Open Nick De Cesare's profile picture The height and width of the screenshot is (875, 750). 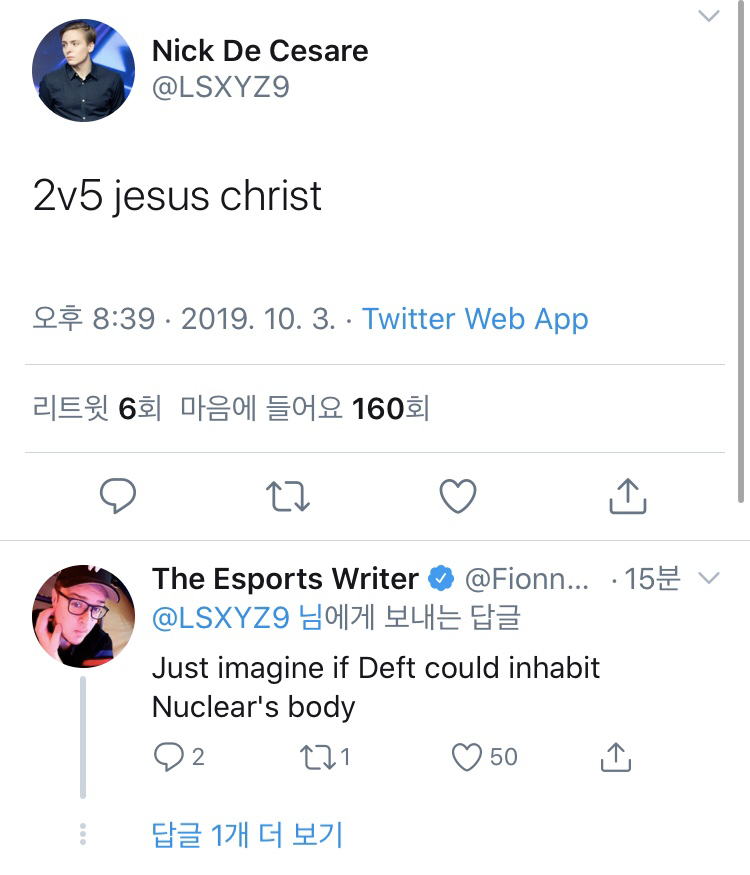coord(83,71)
